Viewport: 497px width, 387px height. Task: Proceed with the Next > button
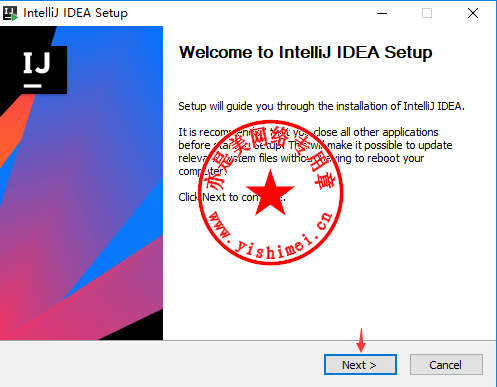pyautogui.click(x=360, y=365)
